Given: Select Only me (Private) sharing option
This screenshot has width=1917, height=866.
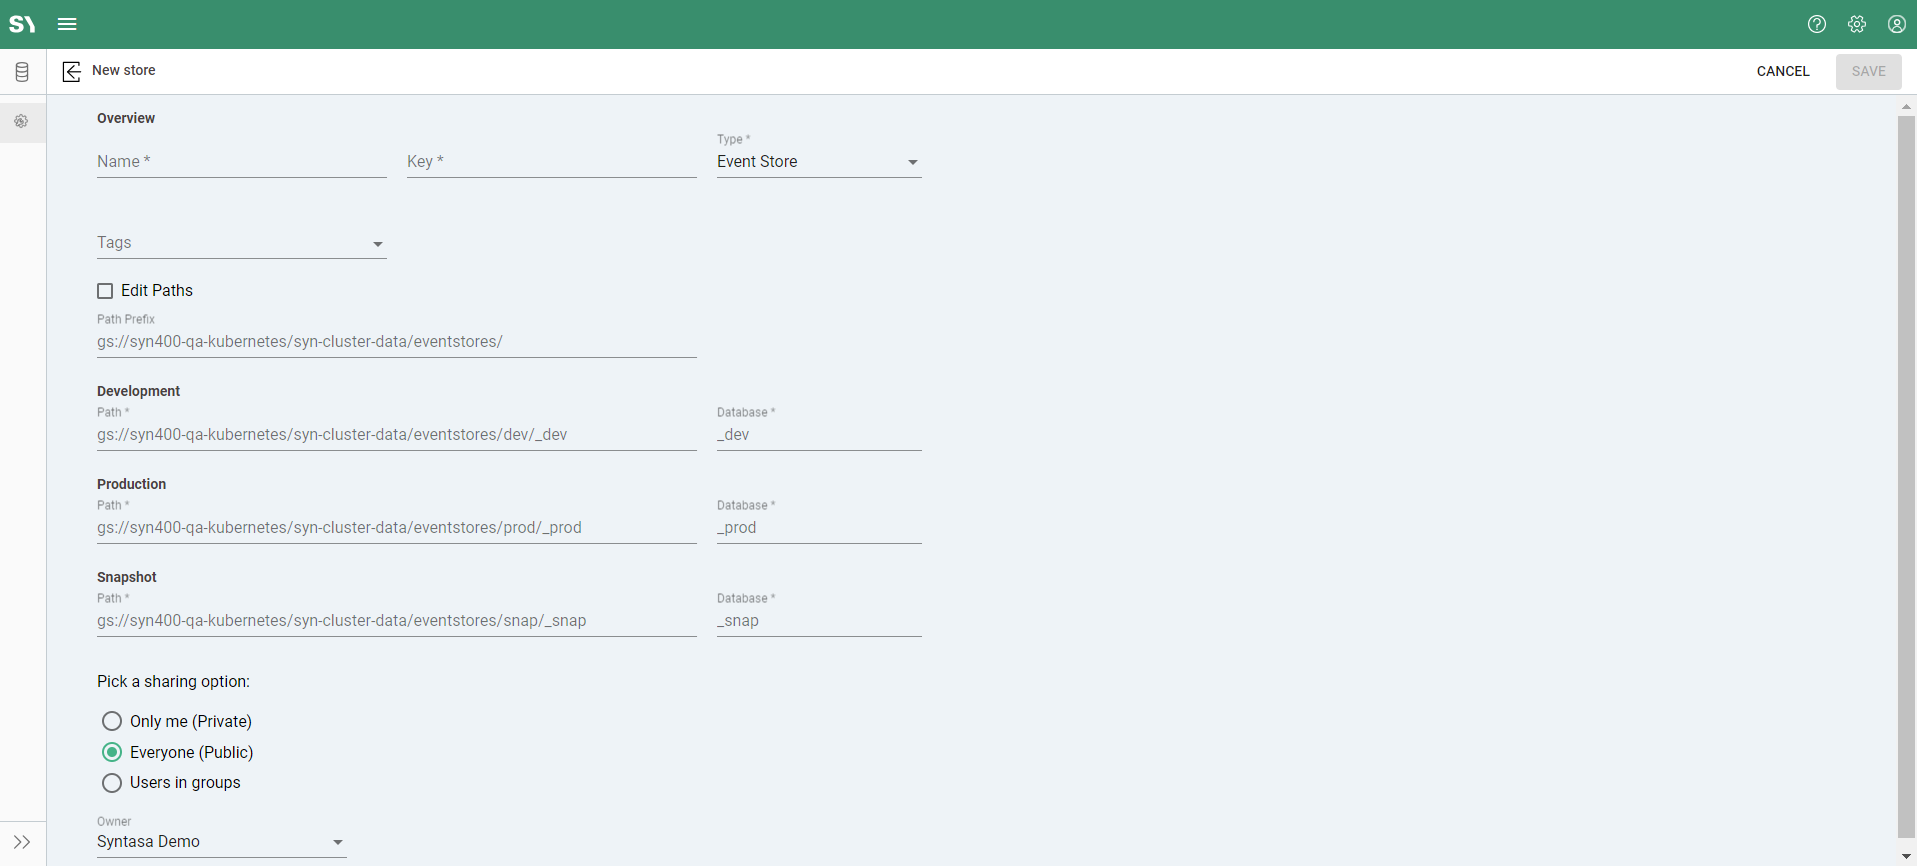Looking at the screenshot, I should click(x=112, y=721).
